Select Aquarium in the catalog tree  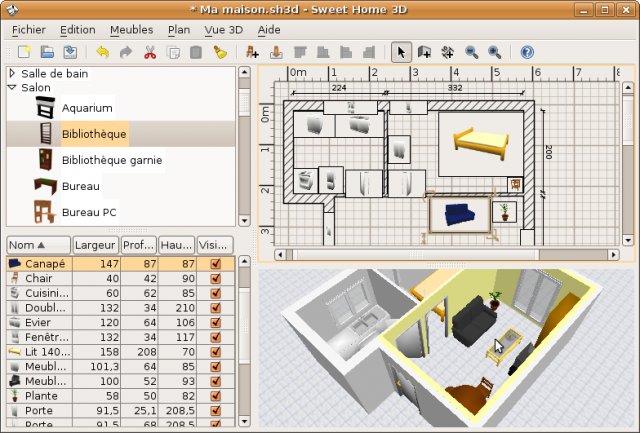(x=87, y=108)
